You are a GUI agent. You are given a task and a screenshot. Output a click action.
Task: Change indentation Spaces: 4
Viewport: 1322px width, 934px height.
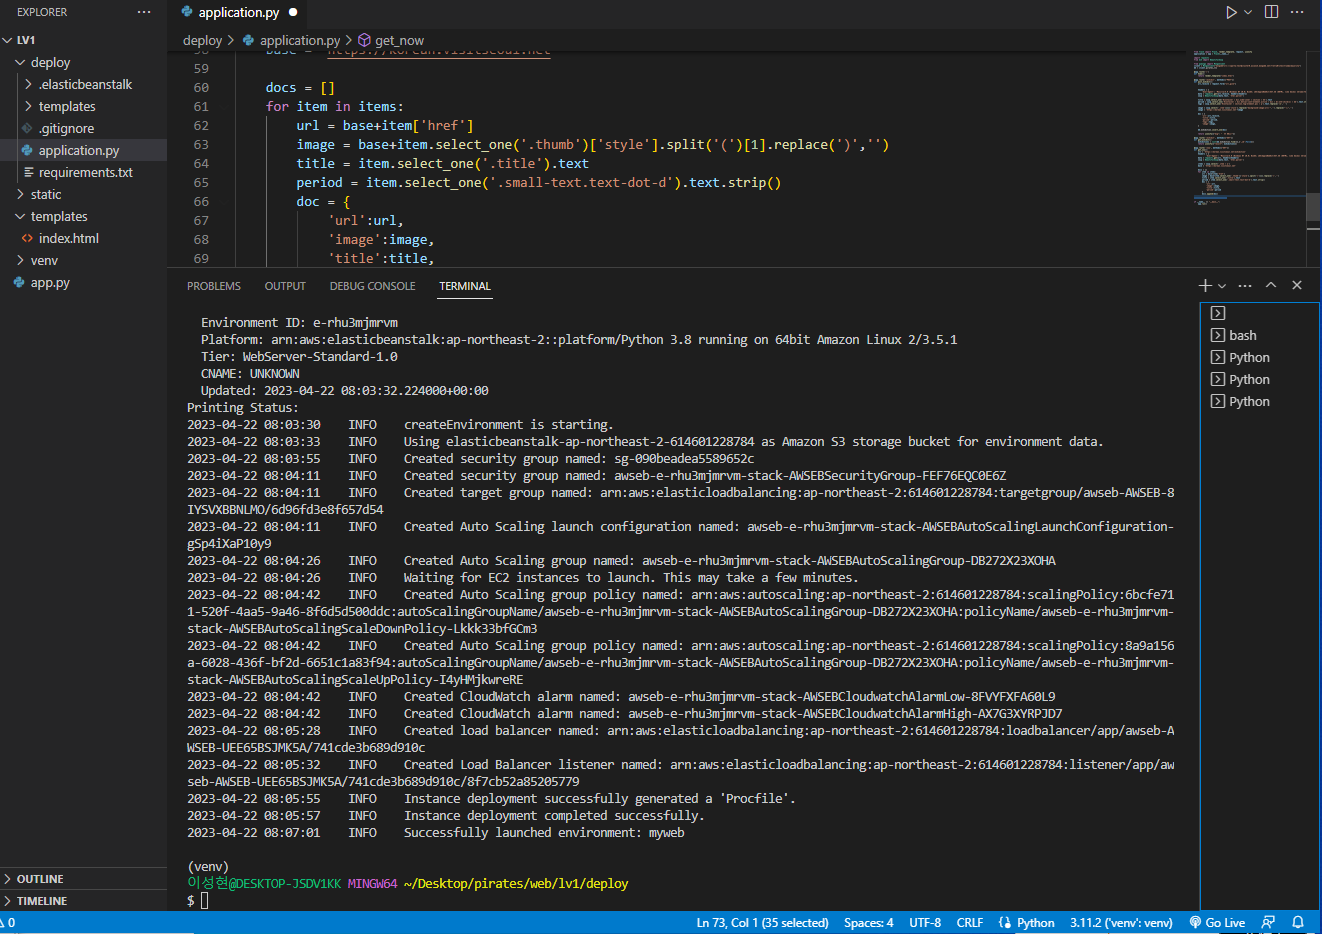tap(869, 922)
